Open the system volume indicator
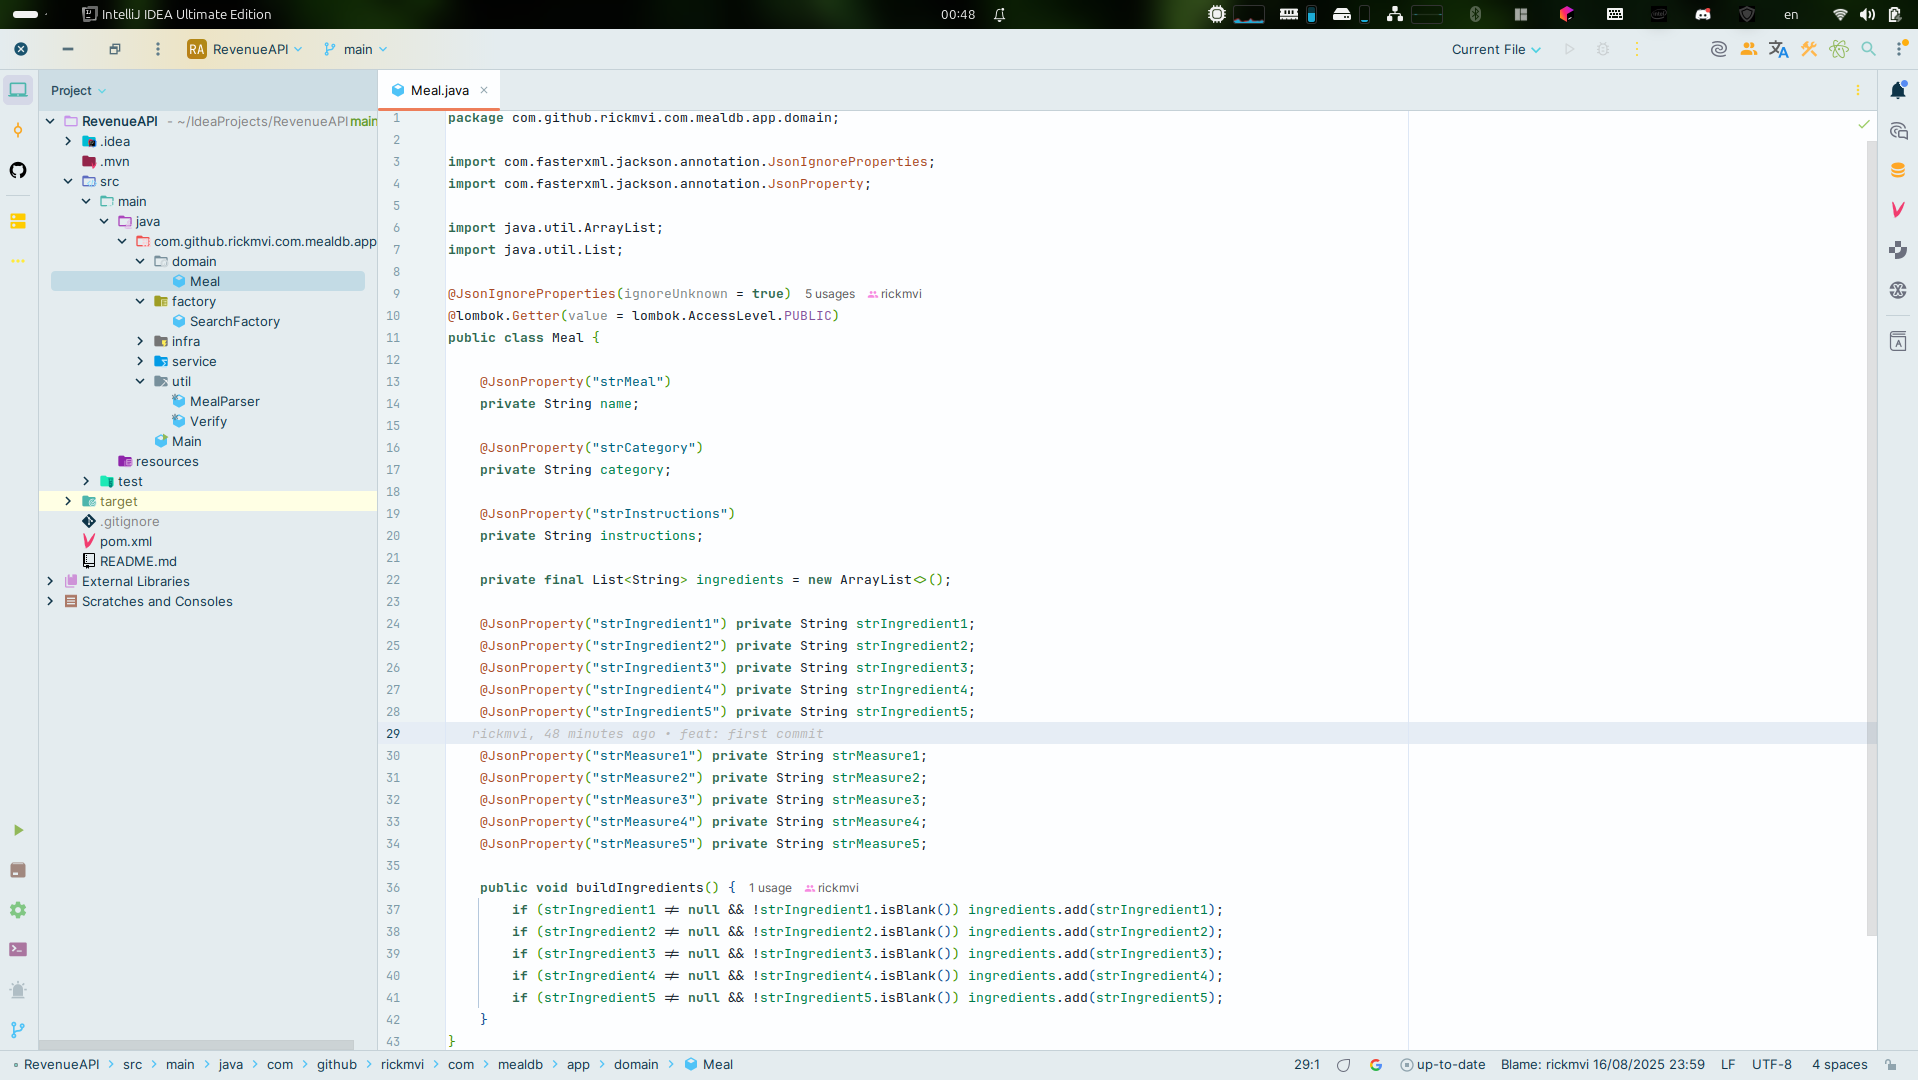 [1867, 14]
